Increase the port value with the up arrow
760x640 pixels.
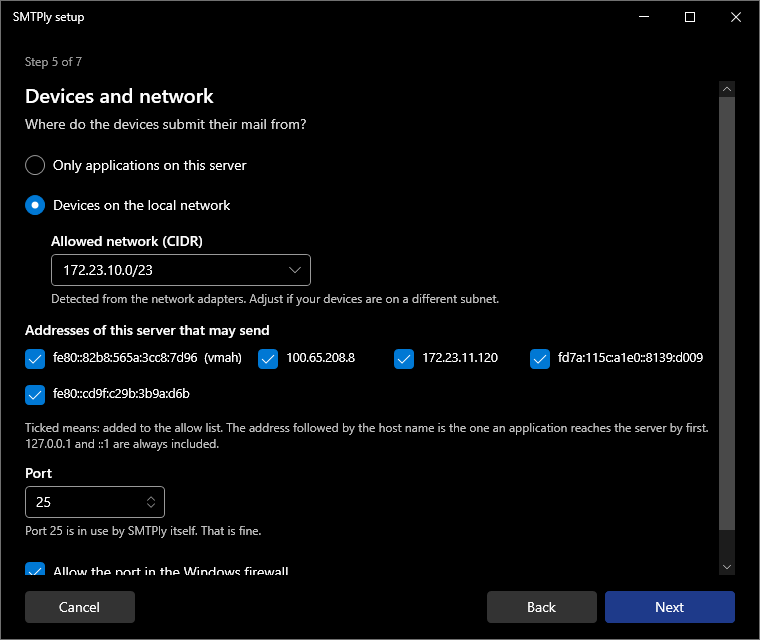tap(151, 498)
